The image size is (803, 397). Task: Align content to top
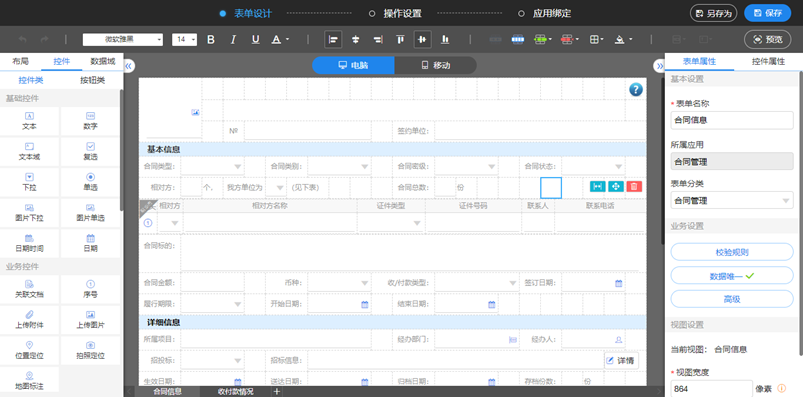pos(400,39)
